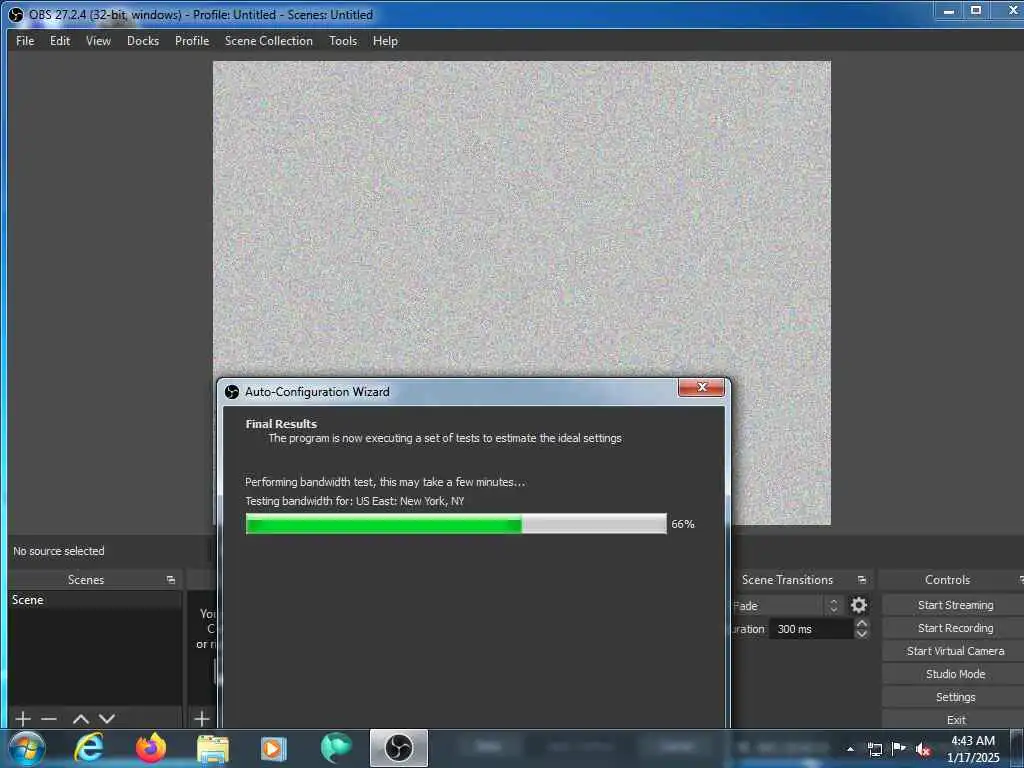Open the File menu
Image resolution: width=1024 pixels, height=768 pixels.
[x=25, y=40]
